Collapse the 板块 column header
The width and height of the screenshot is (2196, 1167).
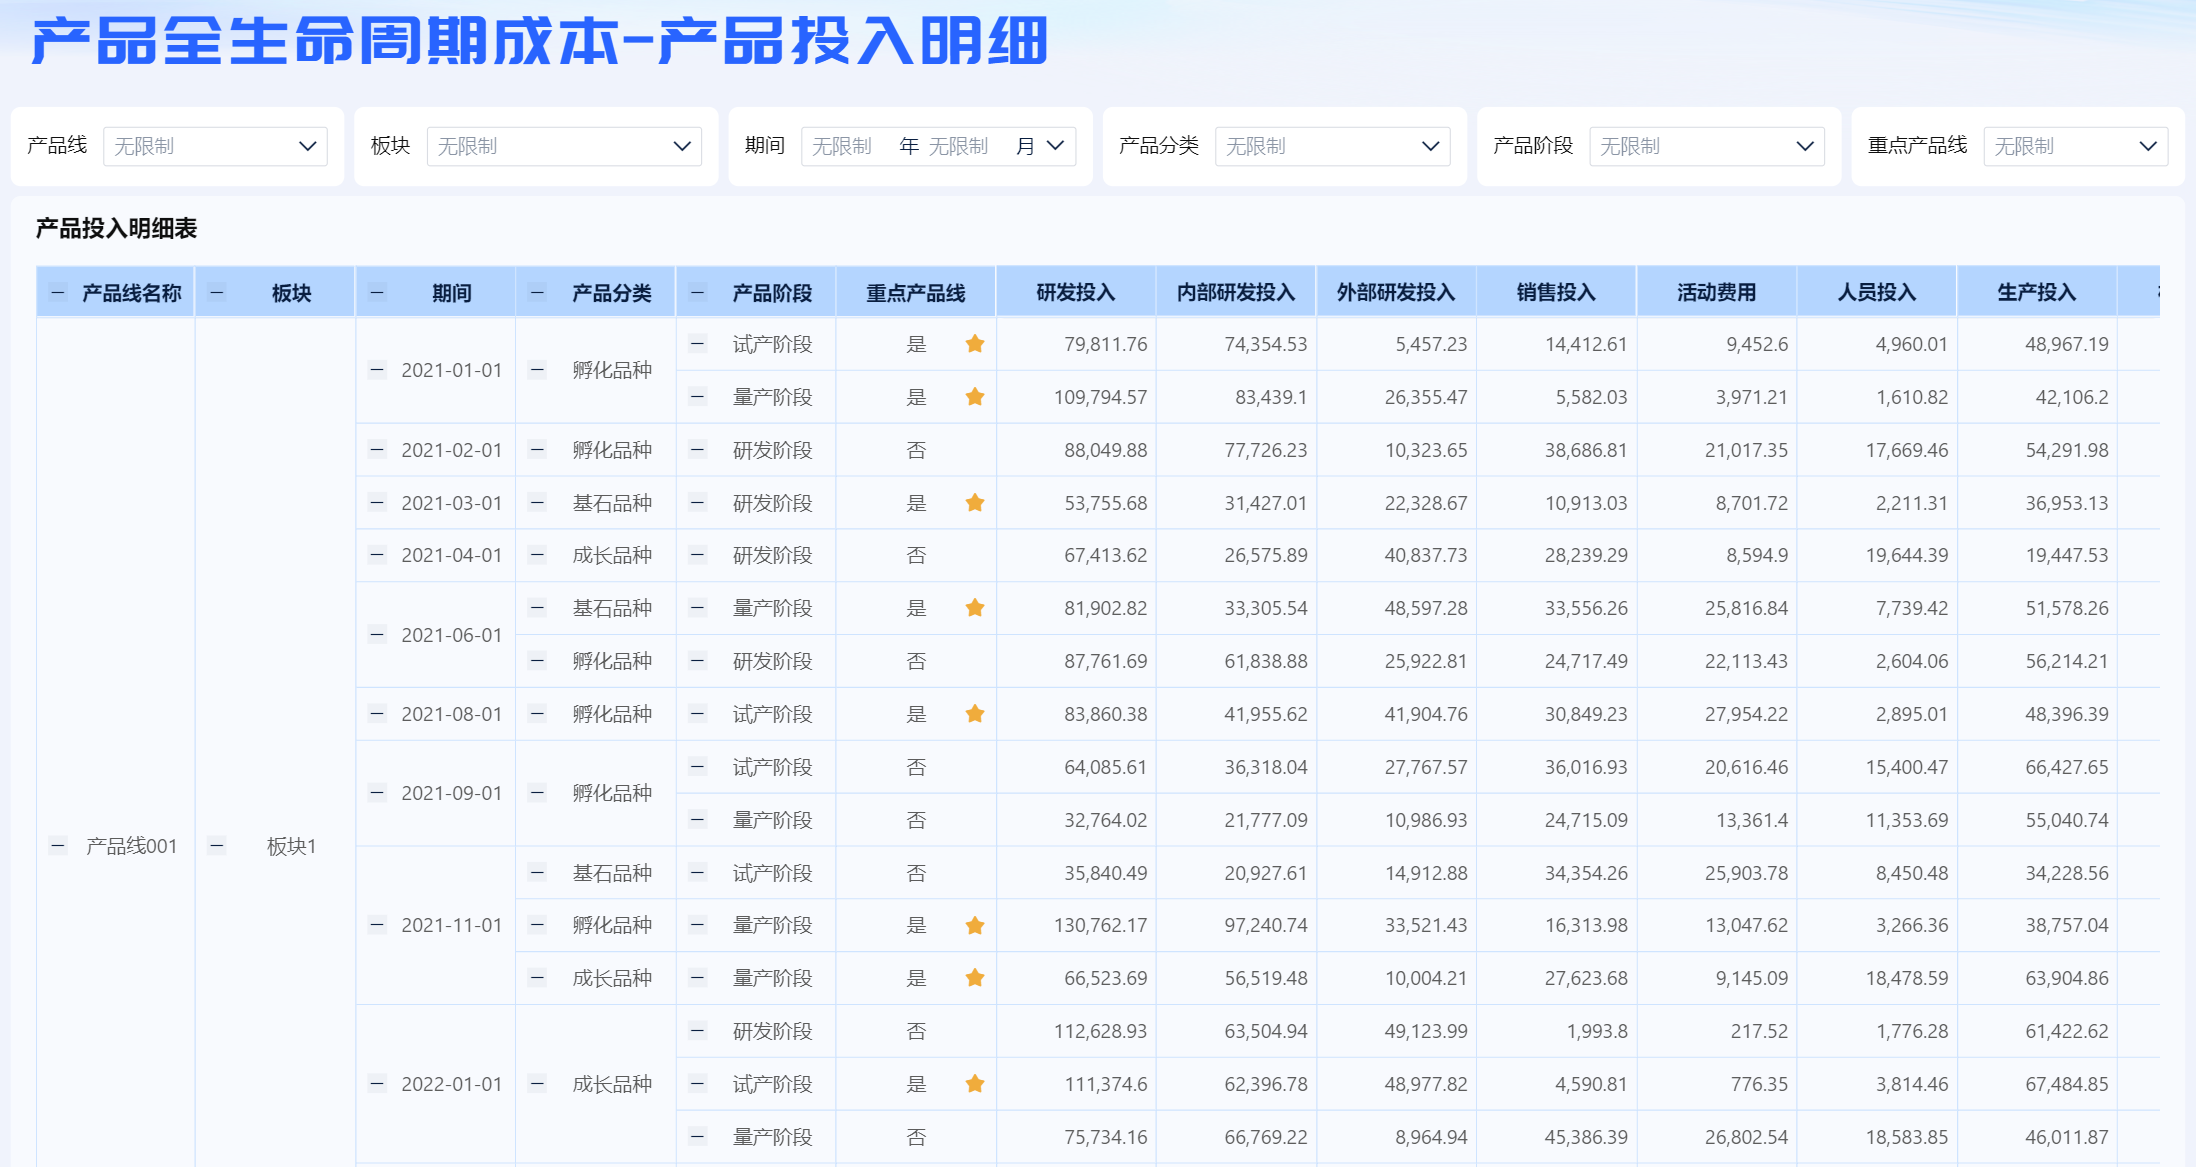pos(216,293)
